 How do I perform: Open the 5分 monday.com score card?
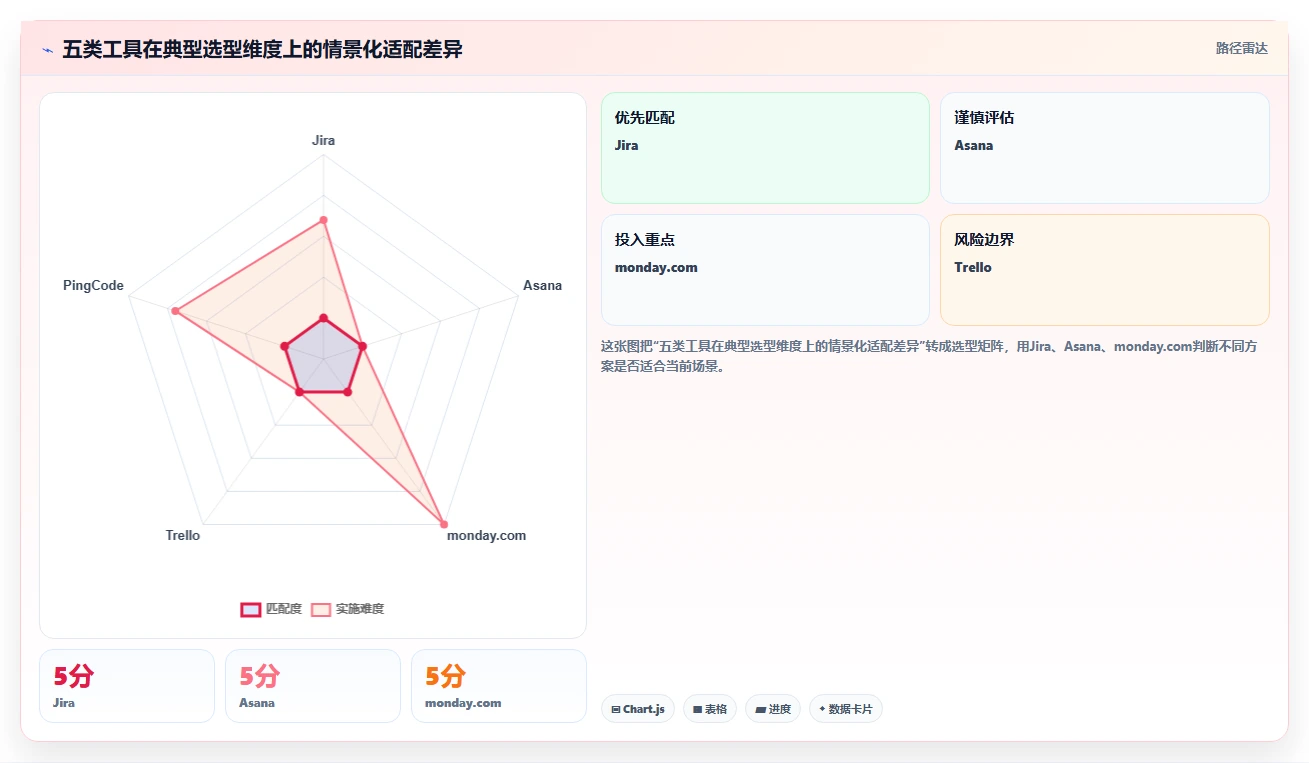click(x=499, y=686)
